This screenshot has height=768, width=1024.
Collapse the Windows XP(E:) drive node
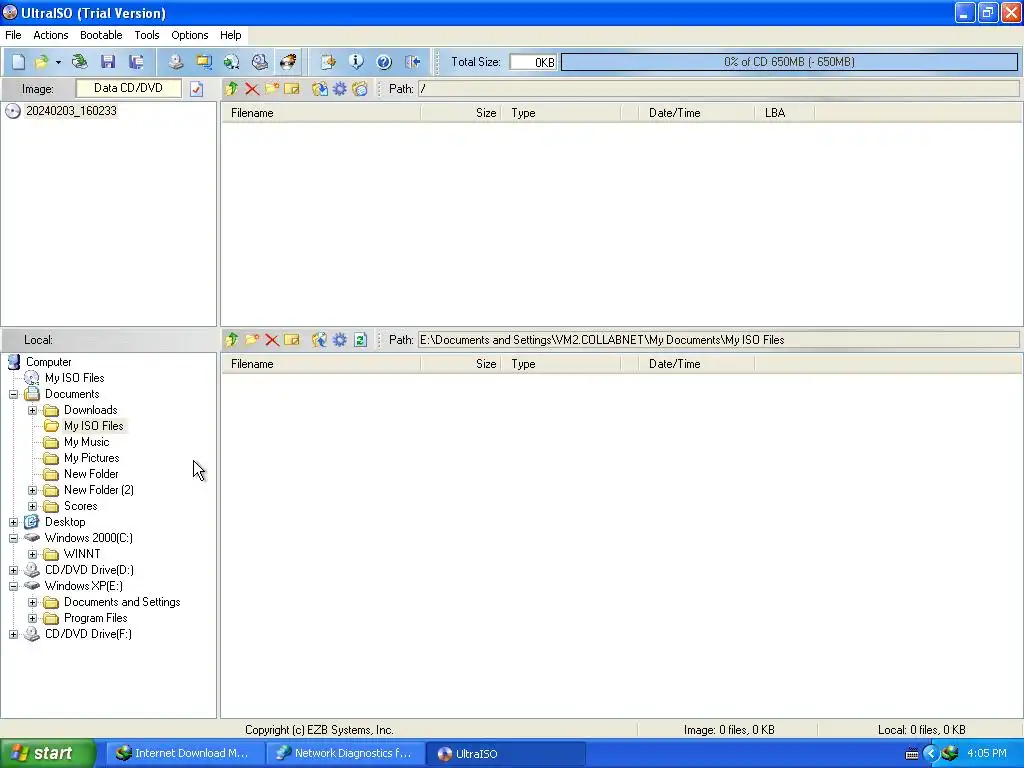click(x=13, y=586)
